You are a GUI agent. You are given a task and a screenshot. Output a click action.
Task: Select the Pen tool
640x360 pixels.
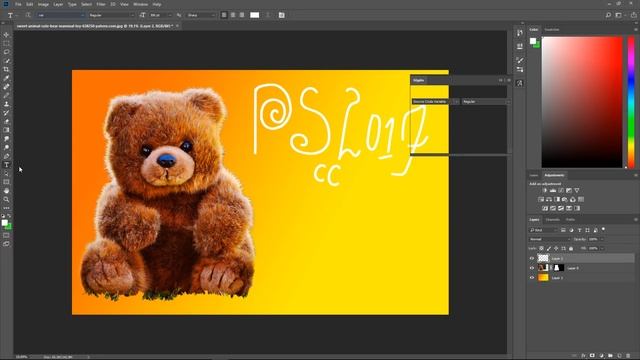pyautogui.click(x=6, y=156)
